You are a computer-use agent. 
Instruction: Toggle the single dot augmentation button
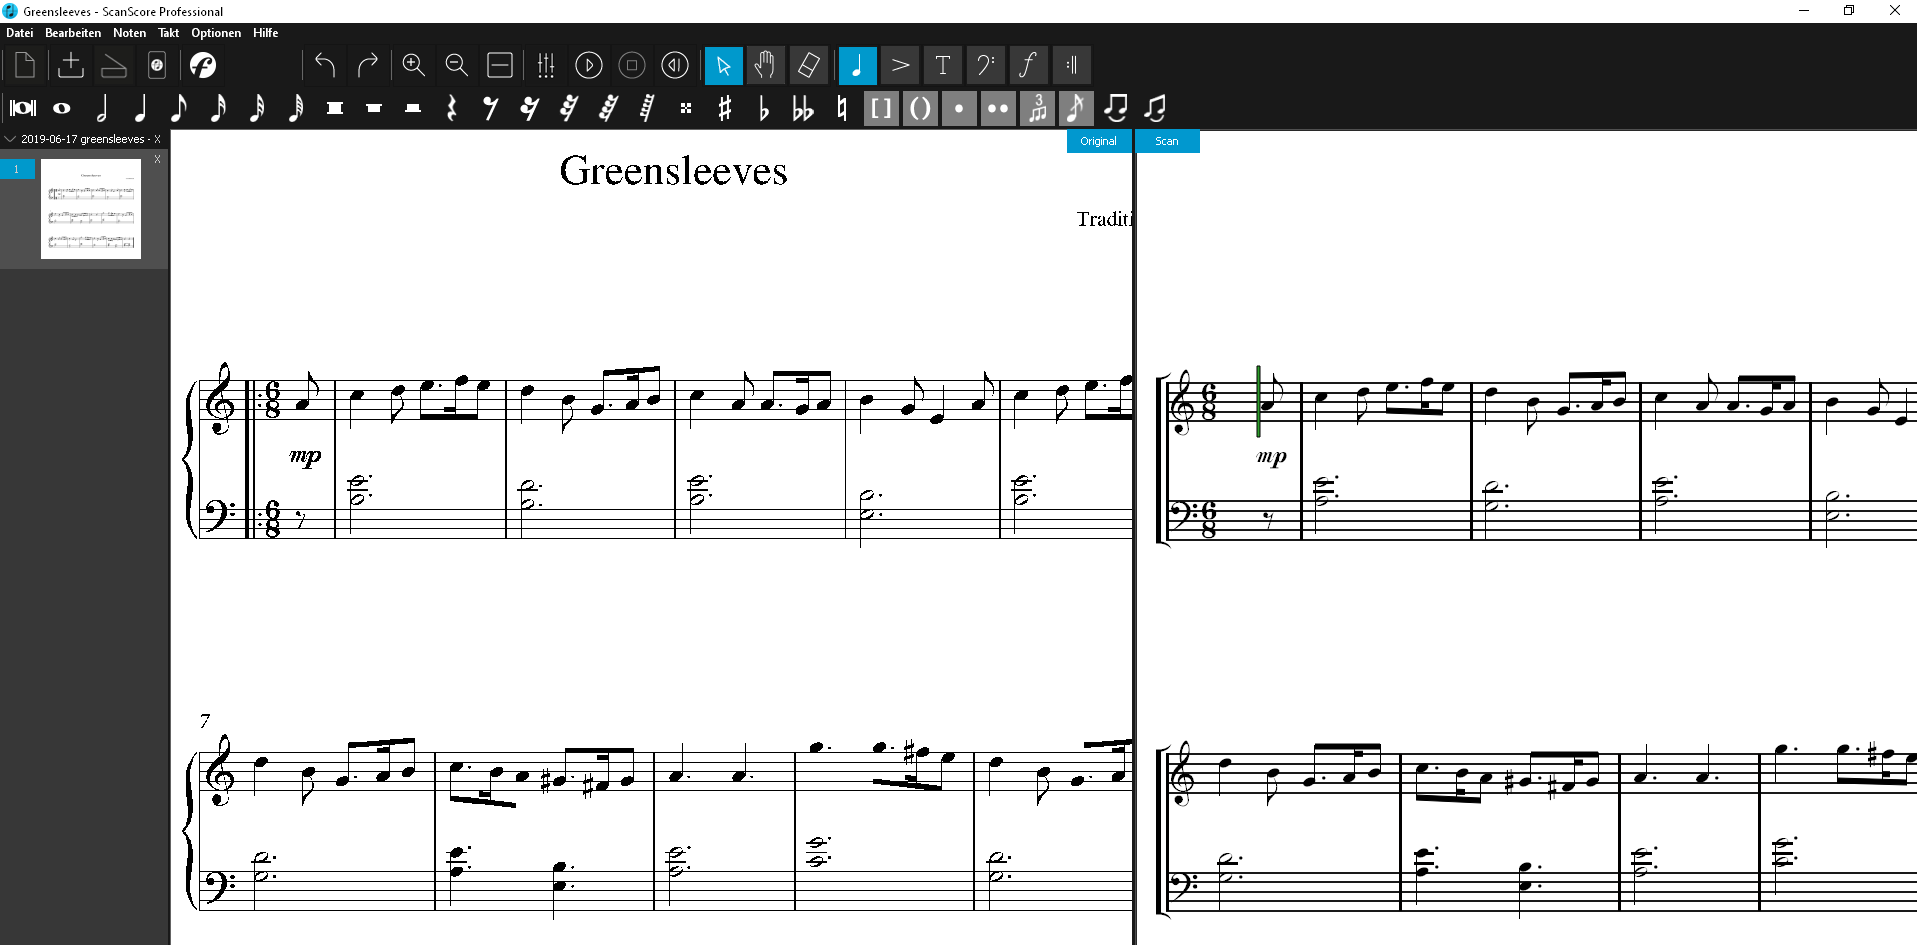coord(959,108)
